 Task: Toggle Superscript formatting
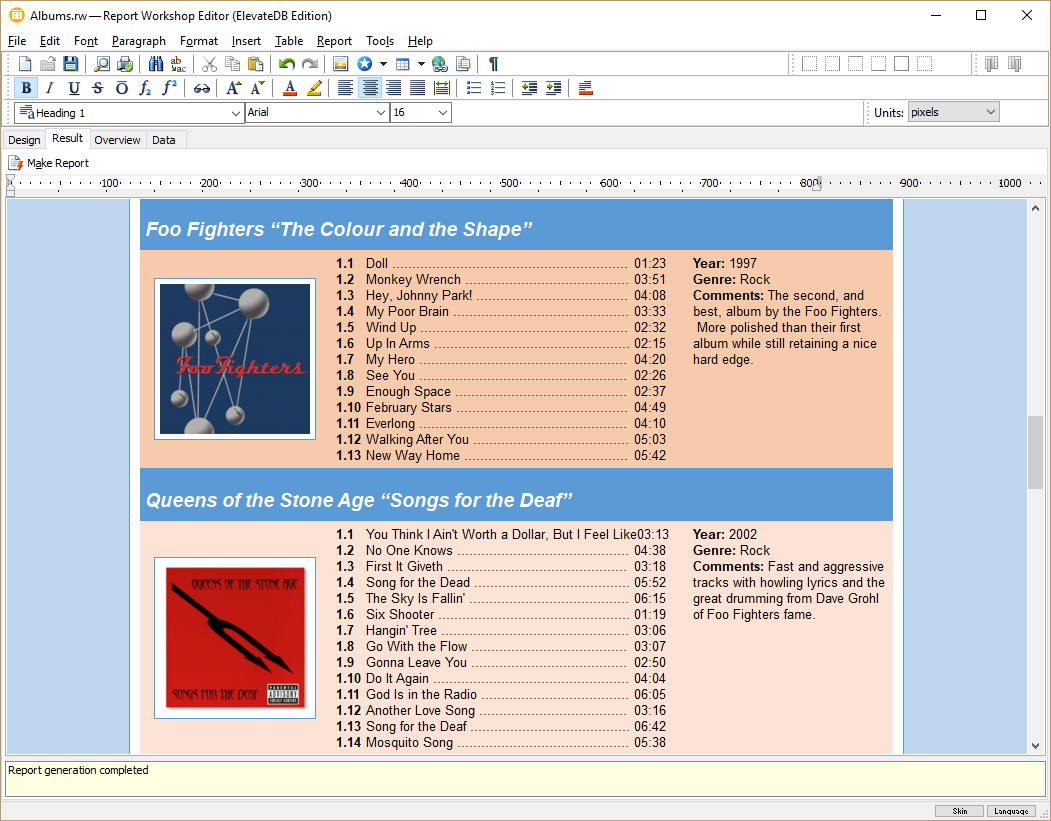[170, 88]
